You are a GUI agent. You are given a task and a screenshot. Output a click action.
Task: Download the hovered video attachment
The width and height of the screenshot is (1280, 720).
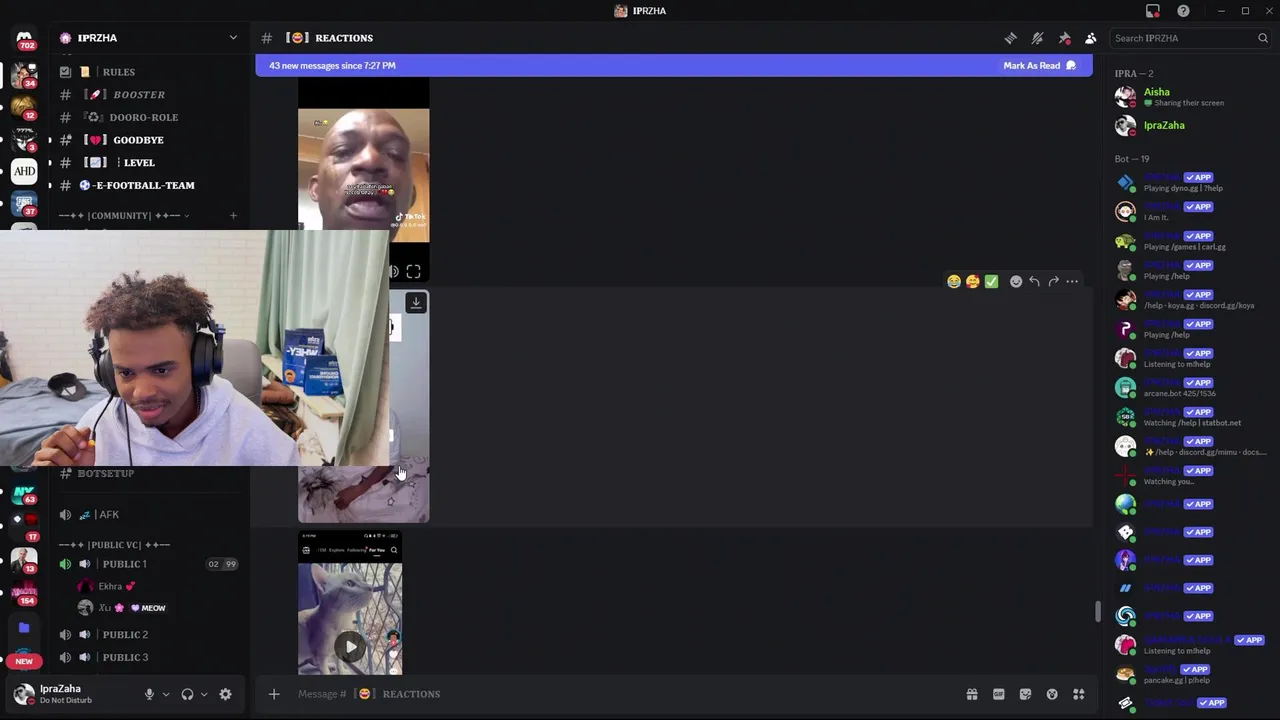(x=416, y=303)
